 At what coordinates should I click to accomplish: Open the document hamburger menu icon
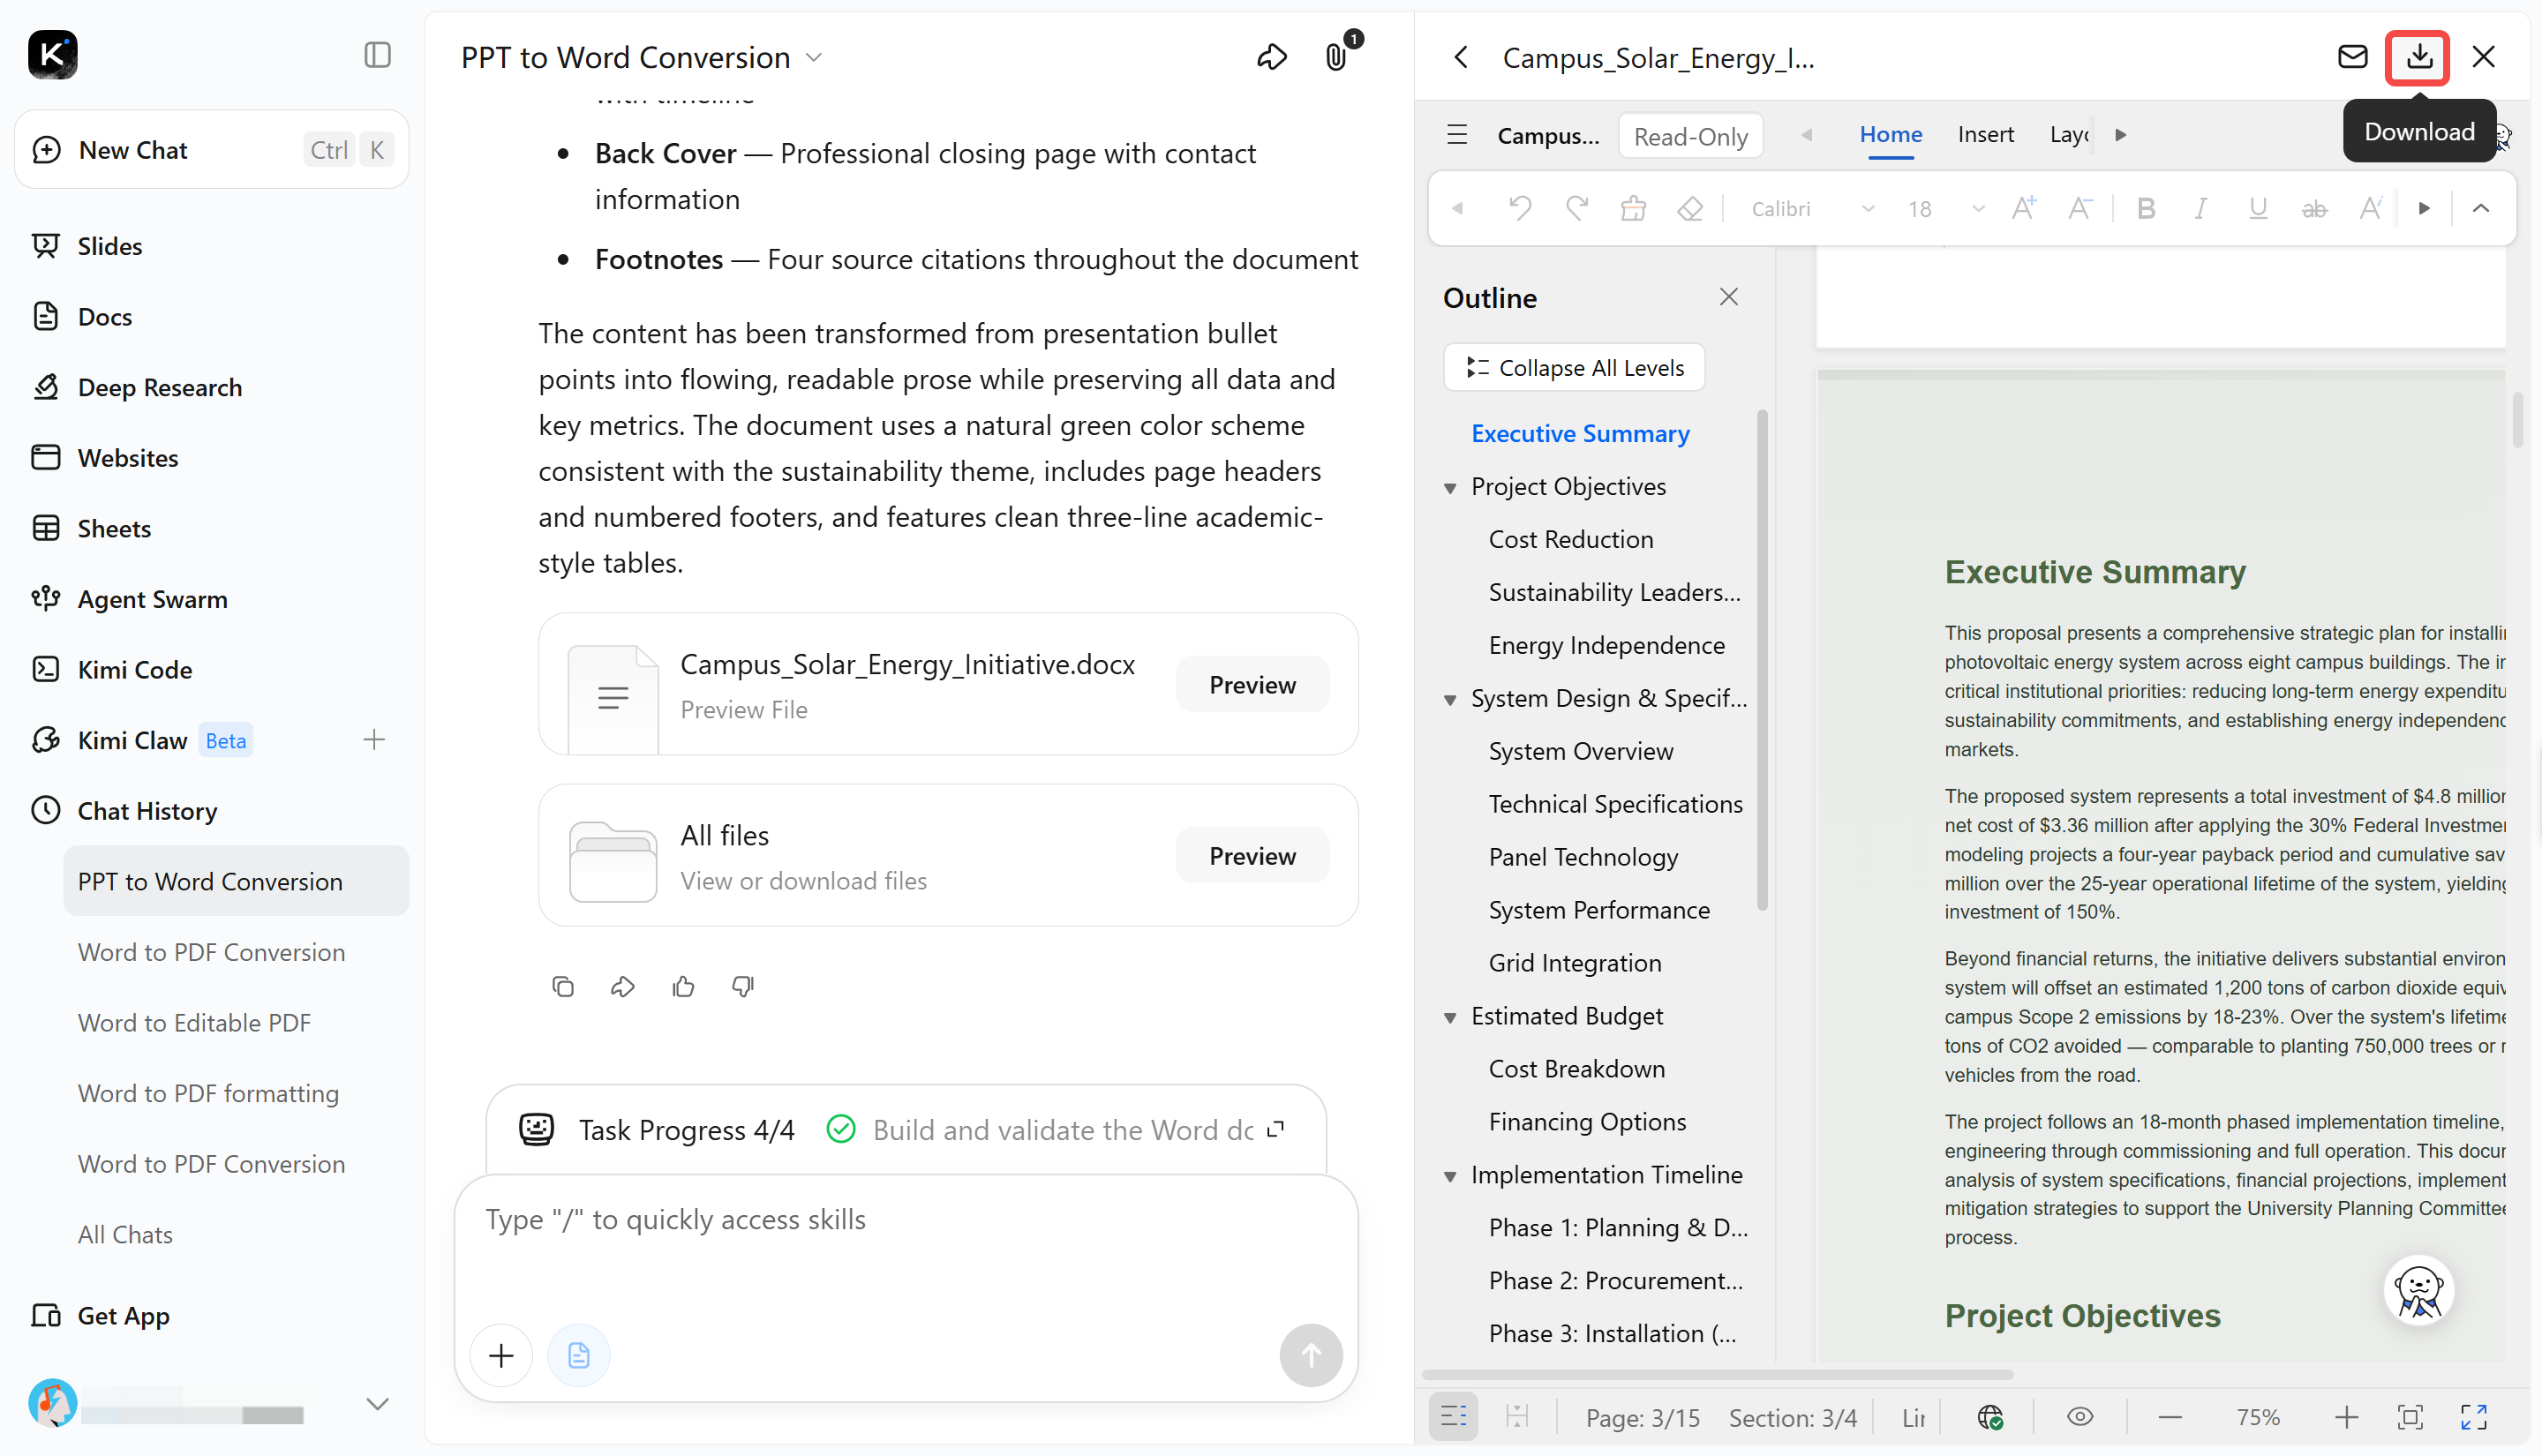click(1457, 134)
